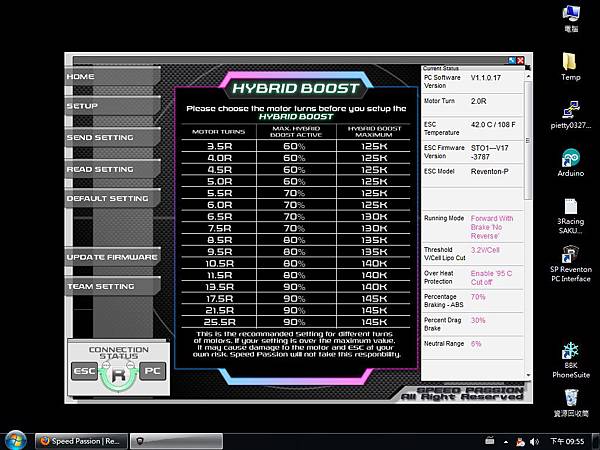The height and width of the screenshot is (450, 600).
Task: Click the Threshold value 3.2V/Cell
Action: (x=485, y=250)
